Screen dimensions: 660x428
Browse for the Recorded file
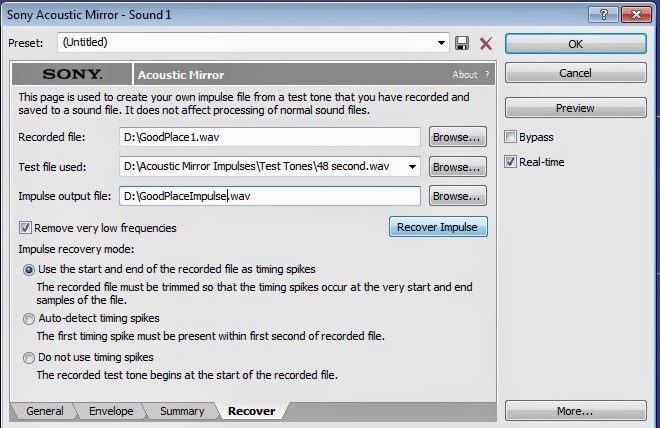458,137
